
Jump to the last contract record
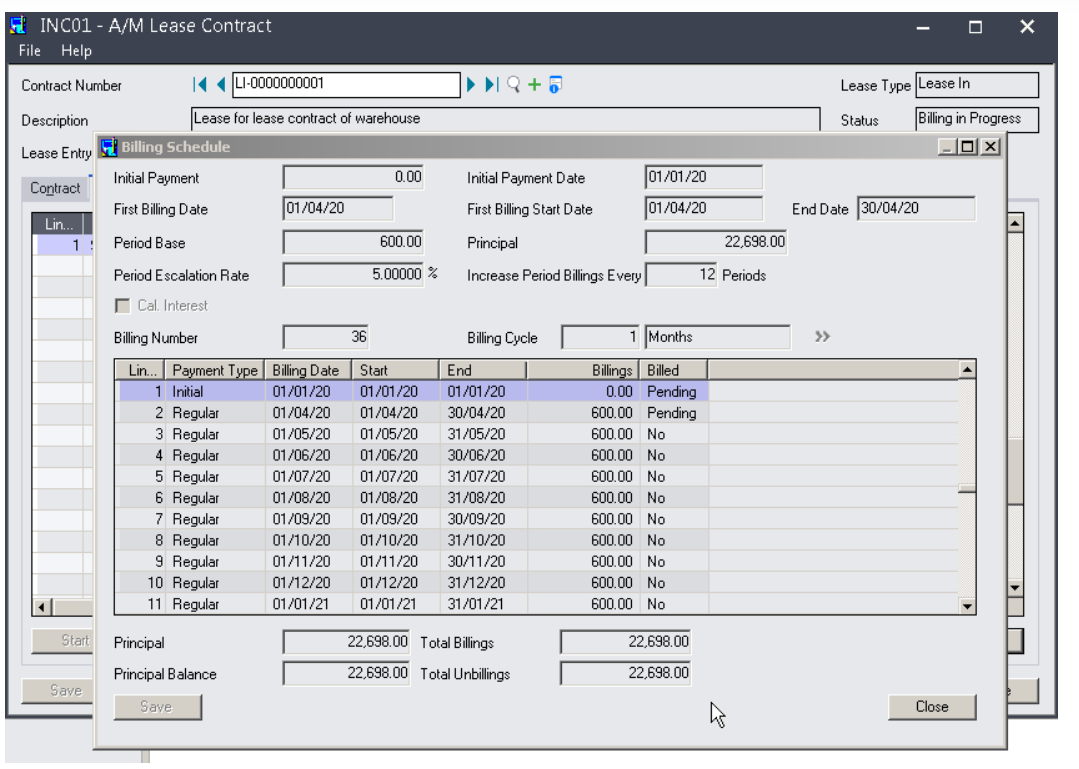491,85
